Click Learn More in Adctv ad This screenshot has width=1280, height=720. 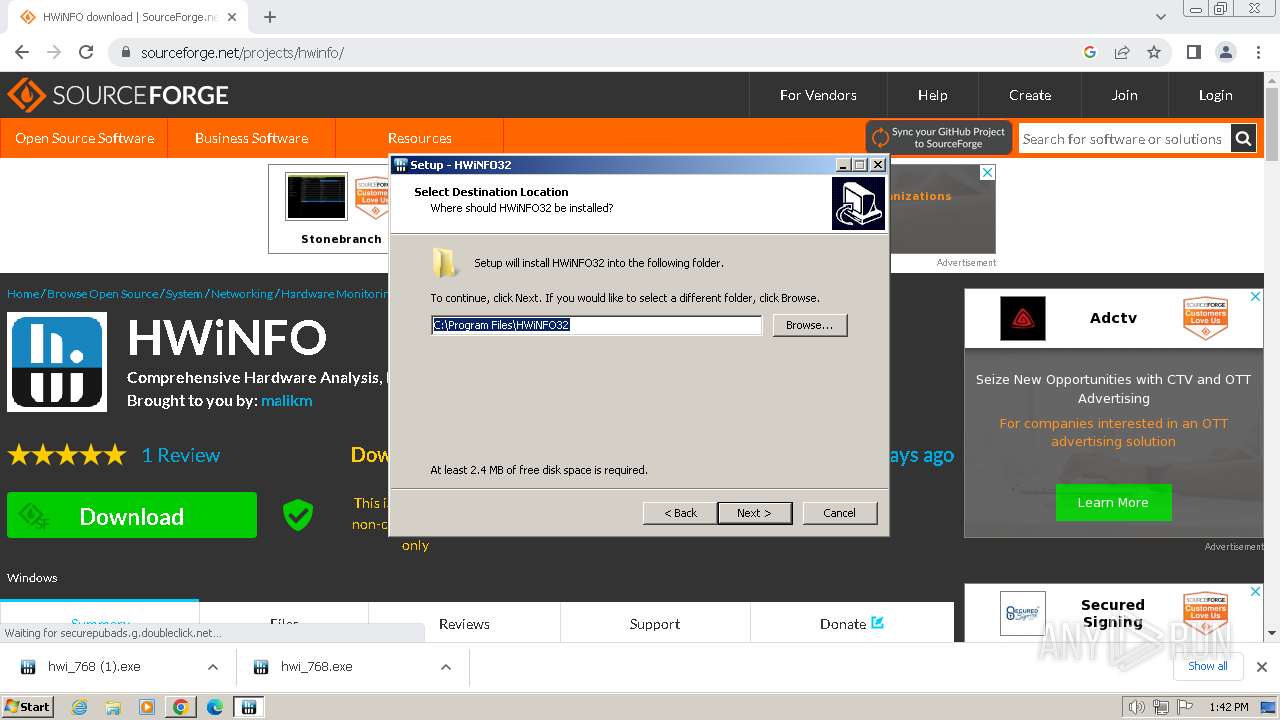click(x=1113, y=502)
